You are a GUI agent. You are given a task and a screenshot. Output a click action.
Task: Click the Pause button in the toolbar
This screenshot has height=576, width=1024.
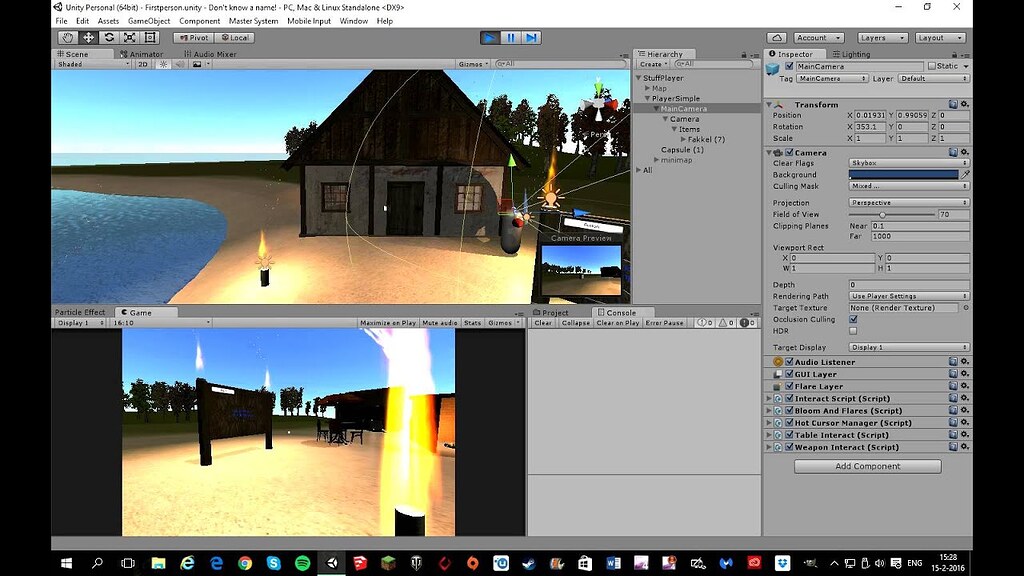[509, 37]
